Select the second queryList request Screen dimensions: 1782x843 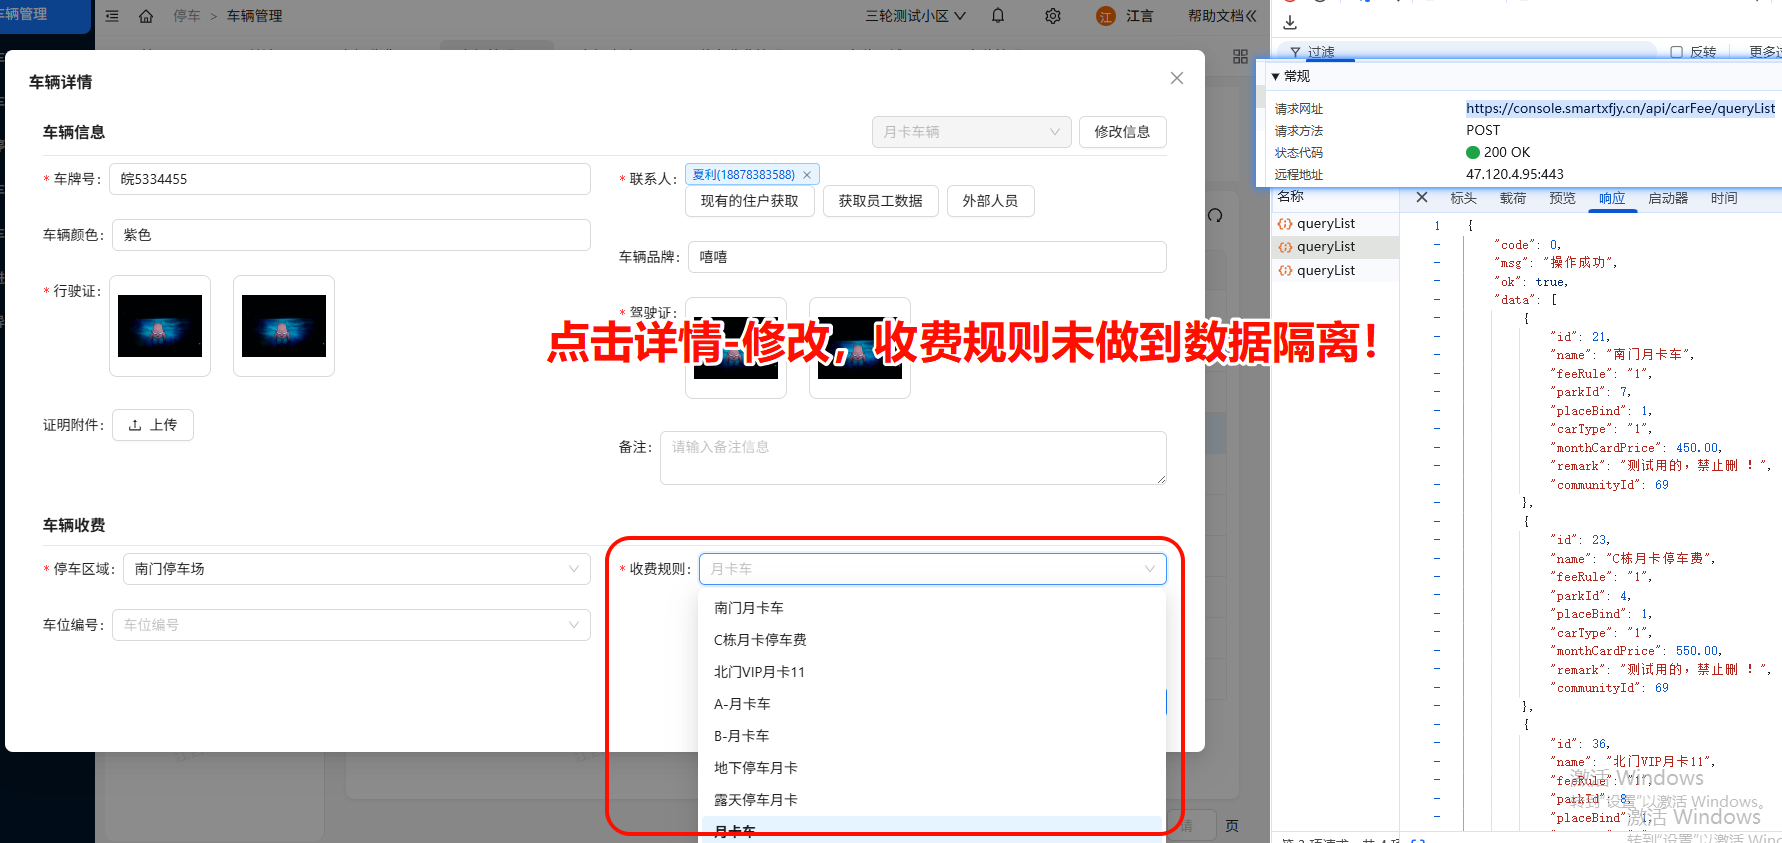pos(1335,247)
